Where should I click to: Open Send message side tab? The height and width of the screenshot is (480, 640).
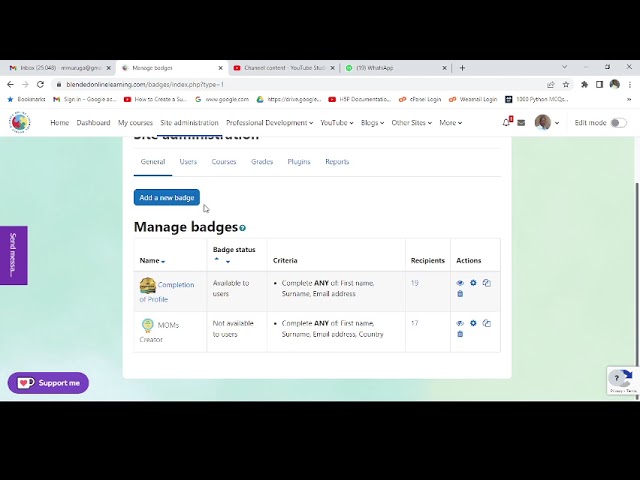tap(13, 256)
